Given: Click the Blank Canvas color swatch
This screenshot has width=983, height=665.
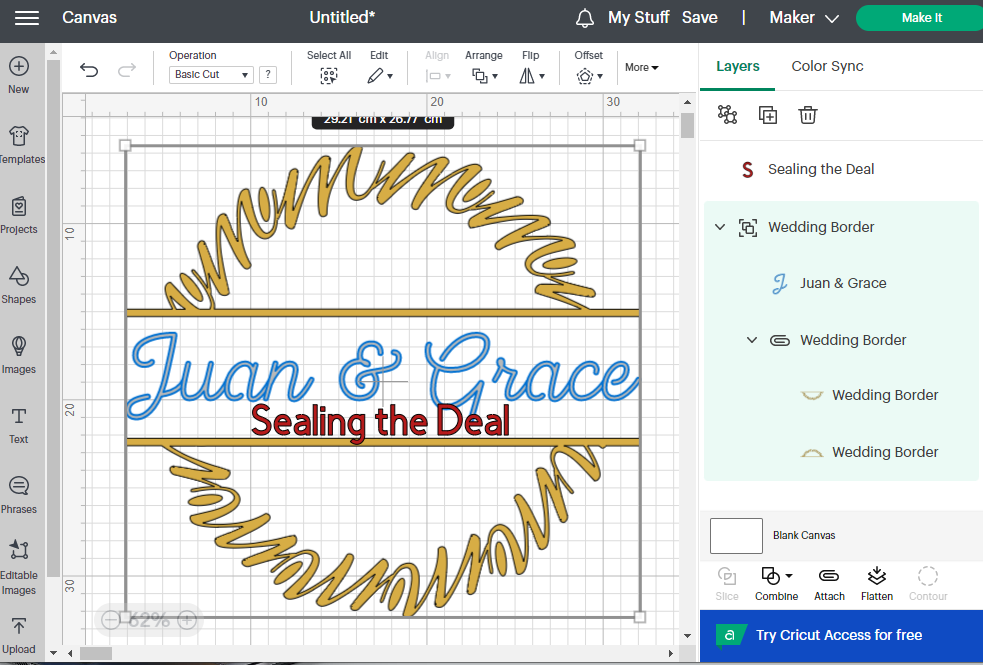Looking at the screenshot, I should pyautogui.click(x=736, y=535).
